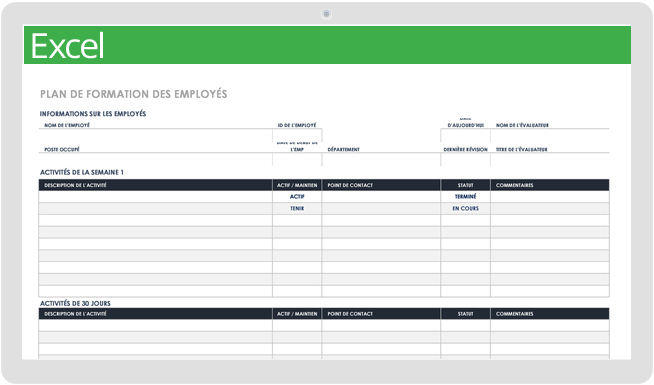The image size is (654, 385).
Task: Select point de contact cell in TENIR row
Action: click(x=381, y=209)
